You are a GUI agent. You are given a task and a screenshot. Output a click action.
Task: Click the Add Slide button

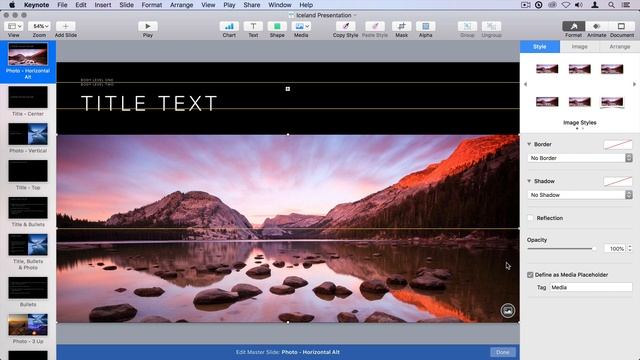pyautogui.click(x=66, y=26)
